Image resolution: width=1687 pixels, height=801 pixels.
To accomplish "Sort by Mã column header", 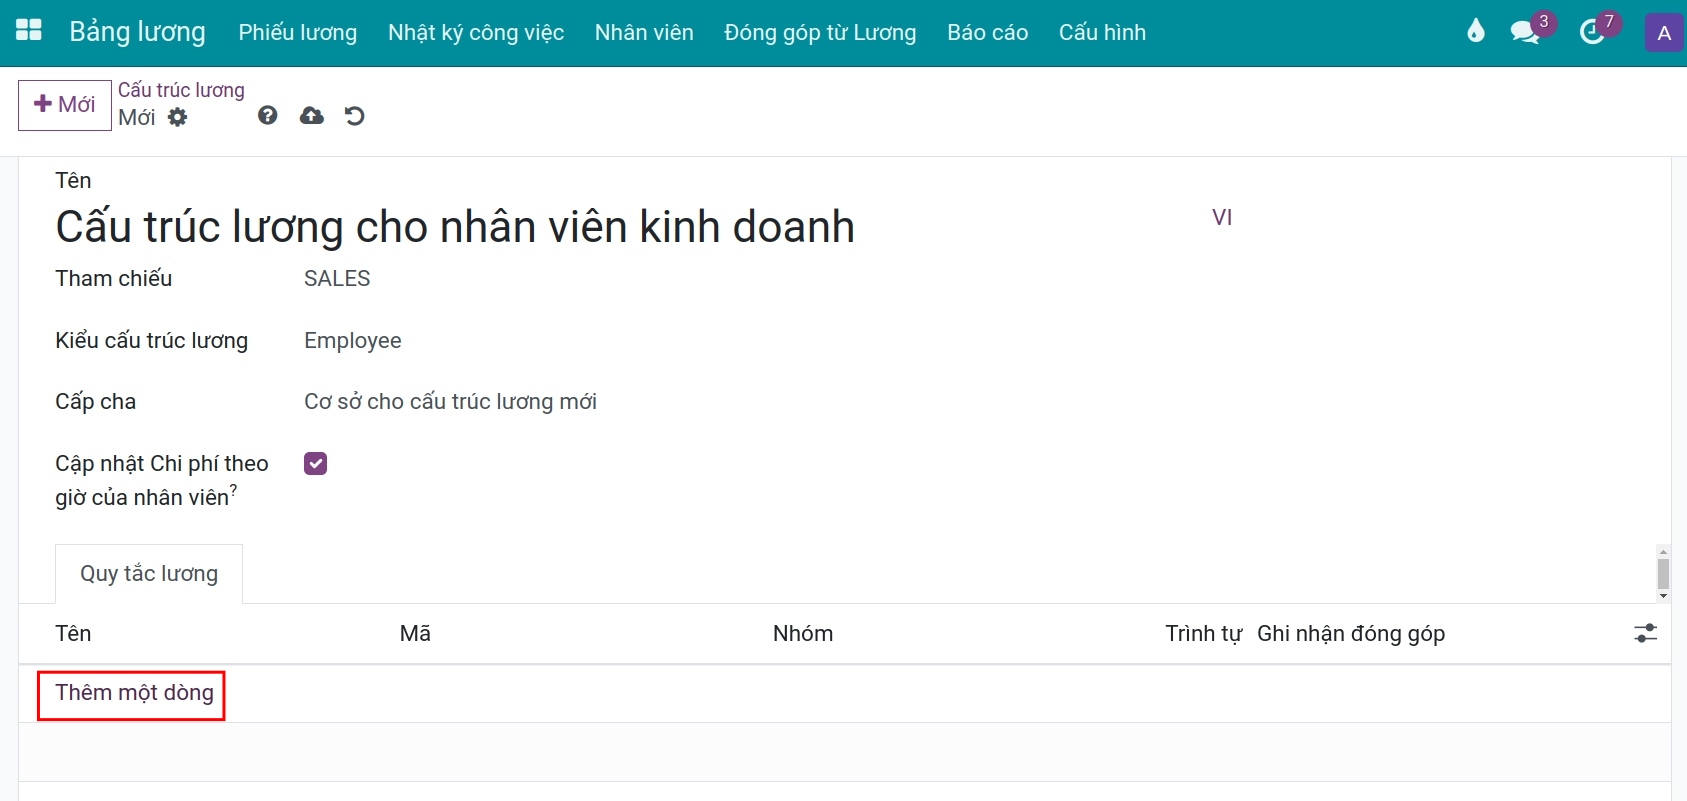I will pos(415,634).
